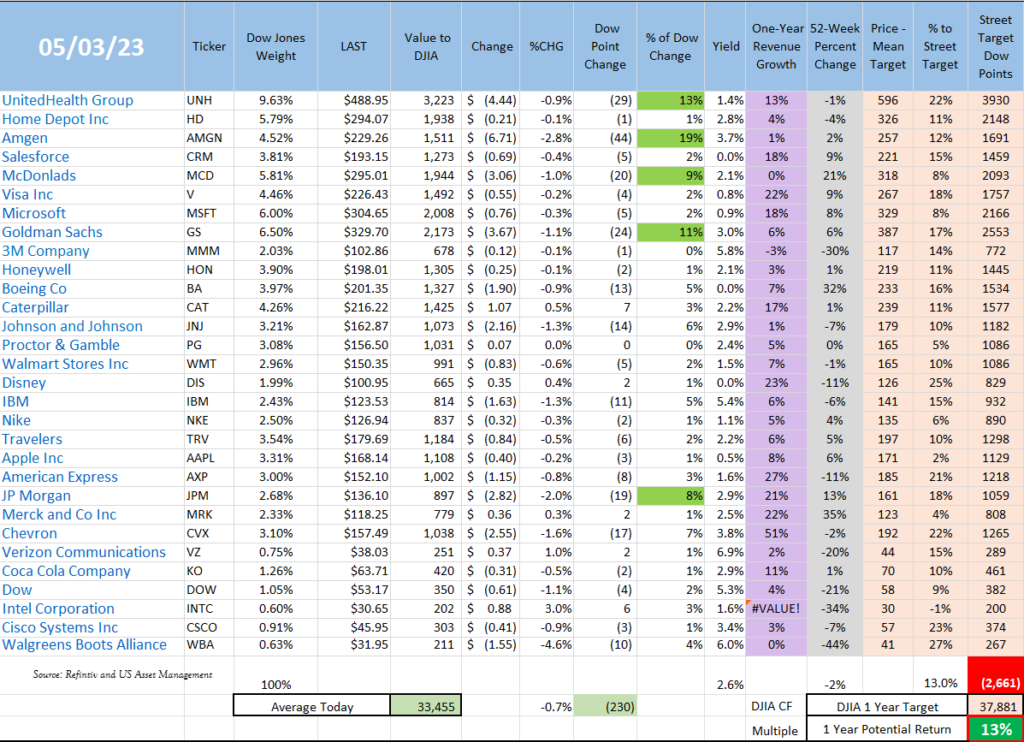This screenshot has height=742, width=1024.
Task: Click the LAST column header
Action: 354,46
